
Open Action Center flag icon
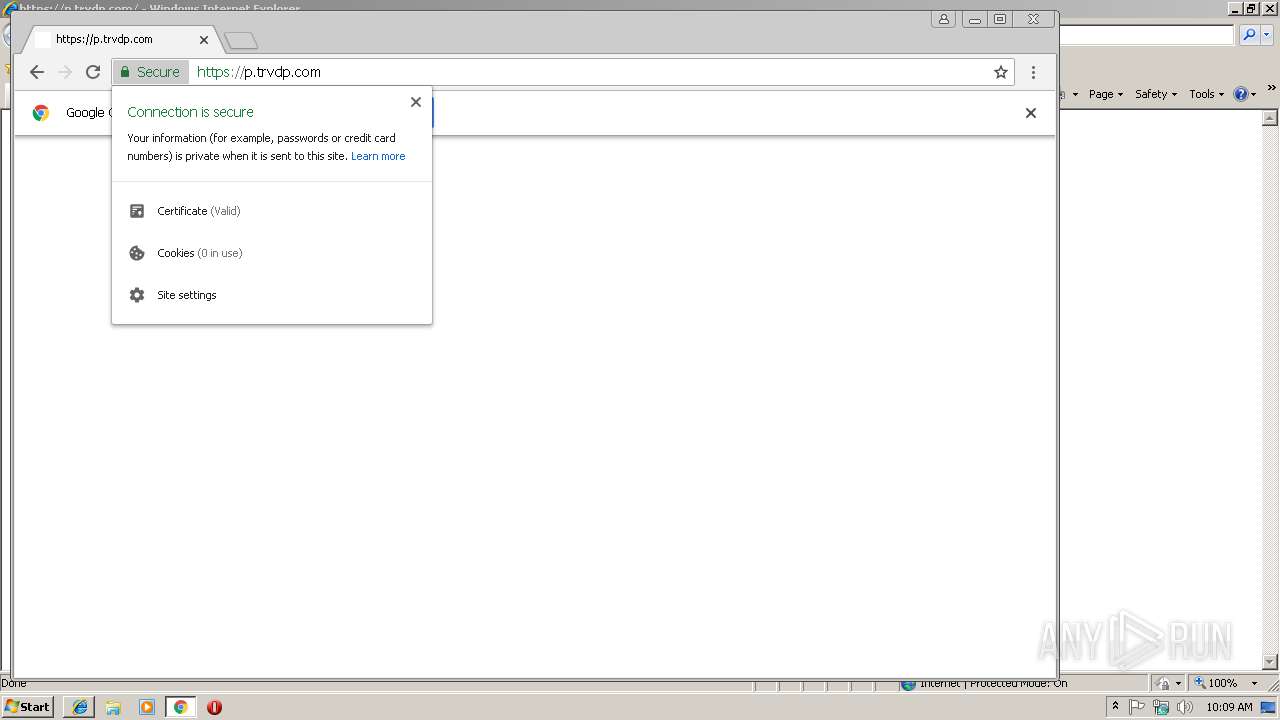coord(1137,707)
